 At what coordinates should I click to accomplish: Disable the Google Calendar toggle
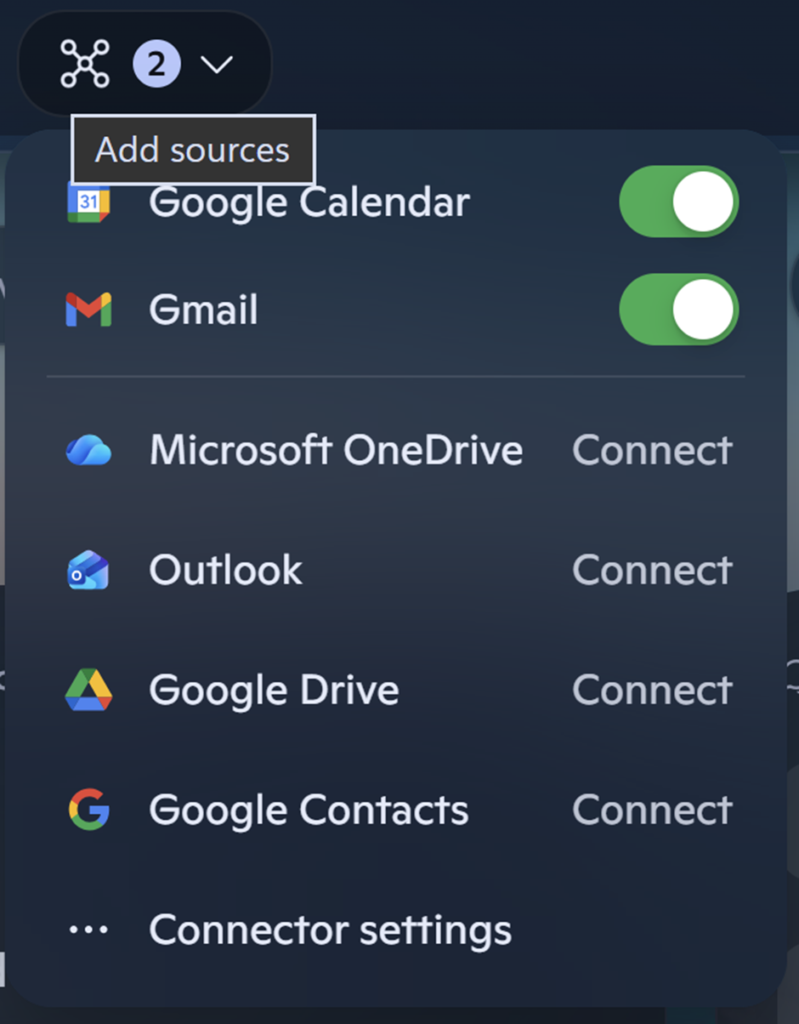coord(679,201)
